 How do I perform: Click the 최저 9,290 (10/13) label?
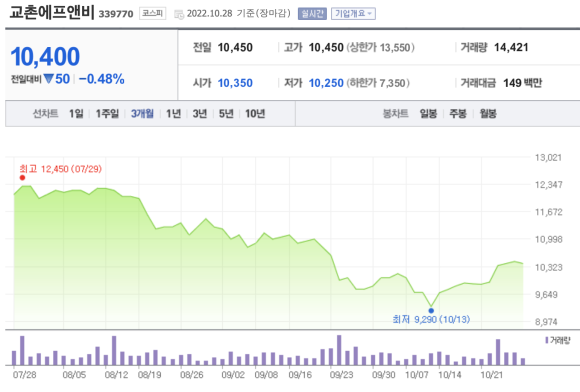[431, 319]
